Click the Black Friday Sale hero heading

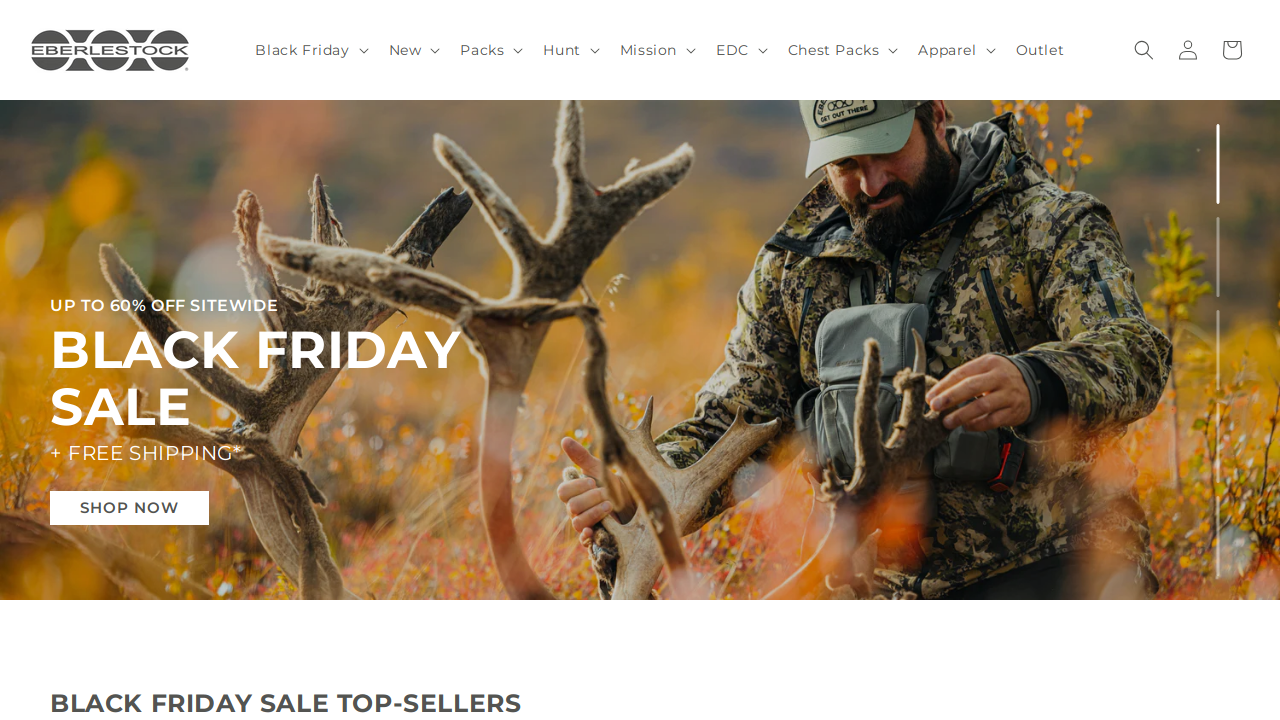[x=255, y=378]
